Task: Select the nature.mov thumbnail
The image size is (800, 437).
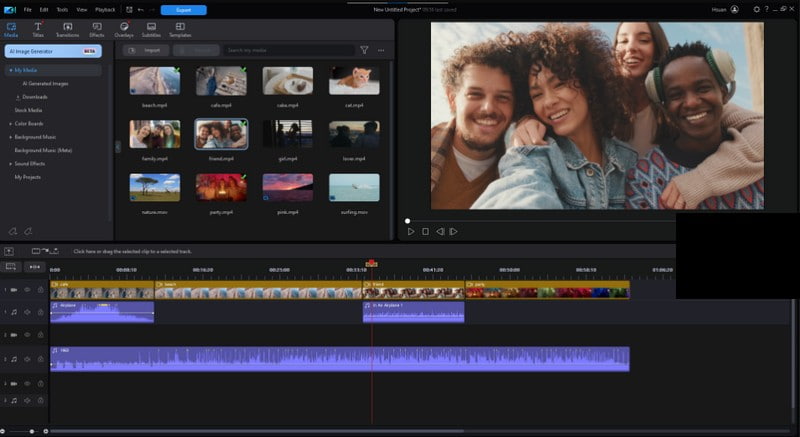Action: click(x=155, y=187)
